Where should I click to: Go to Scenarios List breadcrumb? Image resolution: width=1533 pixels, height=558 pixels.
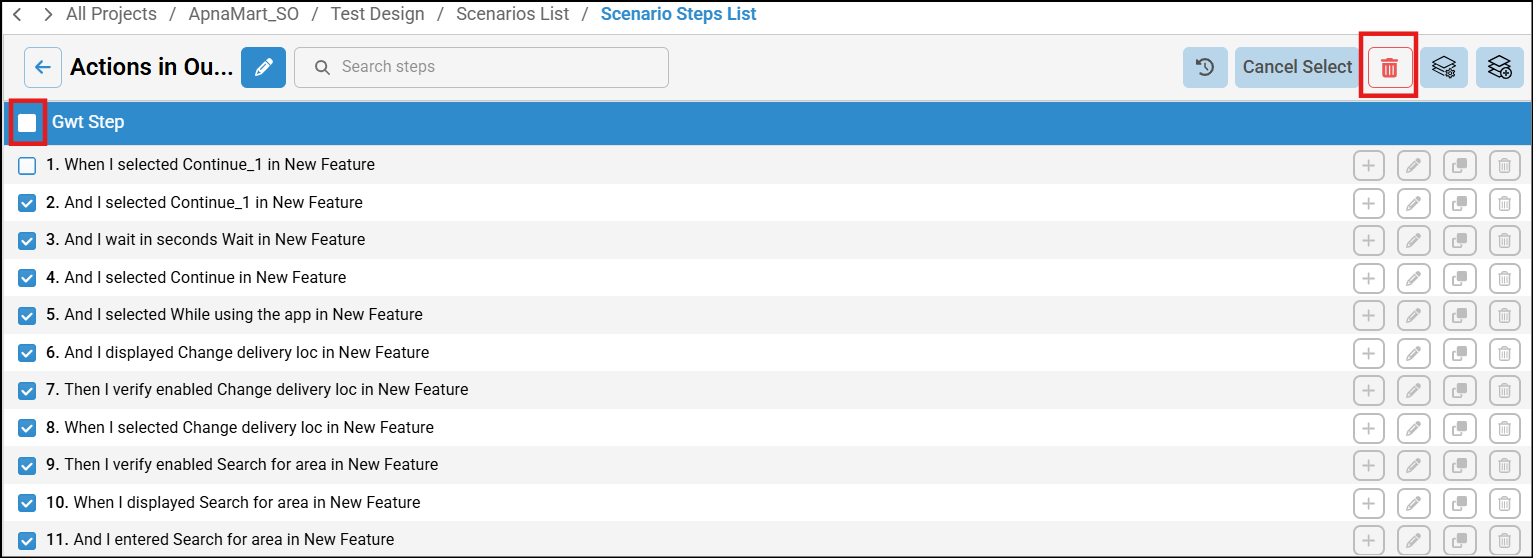512,14
